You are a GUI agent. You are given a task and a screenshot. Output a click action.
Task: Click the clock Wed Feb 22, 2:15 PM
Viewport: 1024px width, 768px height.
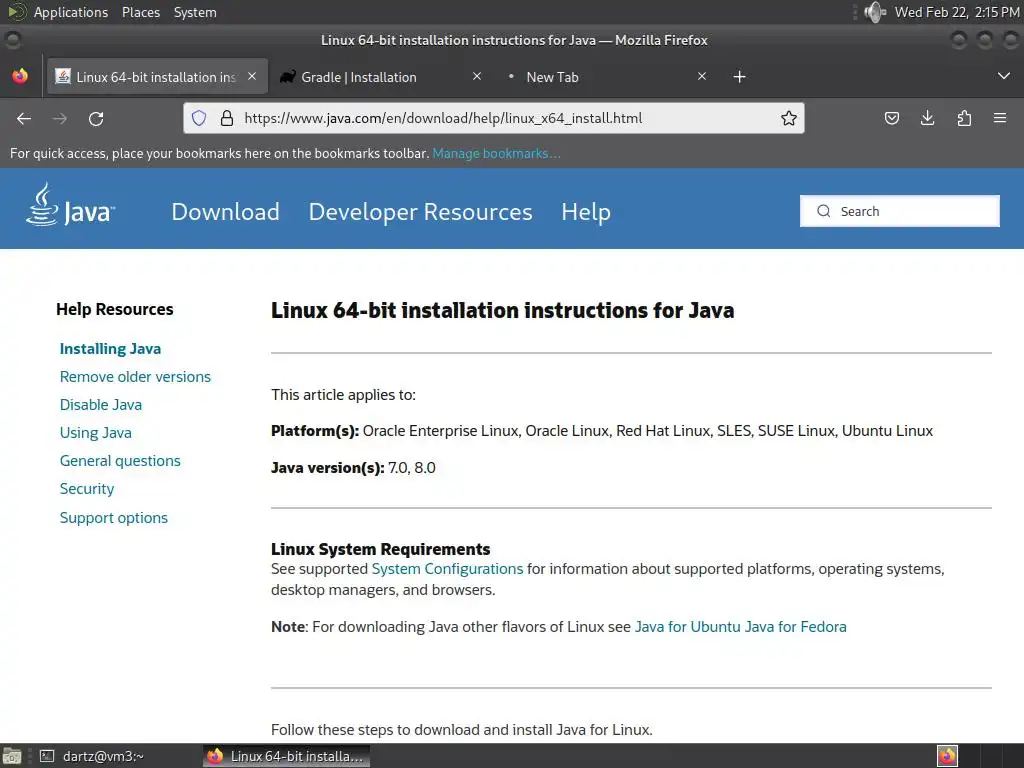(x=957, y=12)
